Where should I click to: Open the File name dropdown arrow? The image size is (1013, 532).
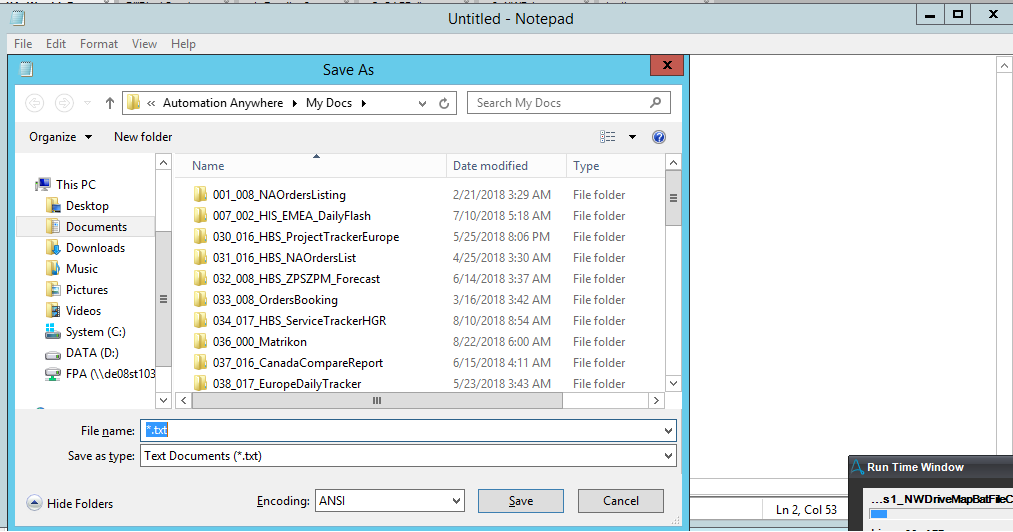[x=668, y=431]
